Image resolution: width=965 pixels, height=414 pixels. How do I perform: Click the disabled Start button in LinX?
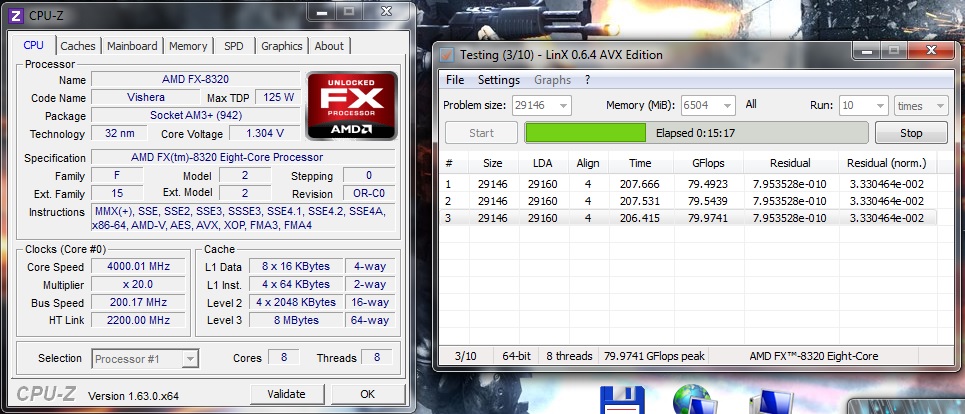[481, 133]
